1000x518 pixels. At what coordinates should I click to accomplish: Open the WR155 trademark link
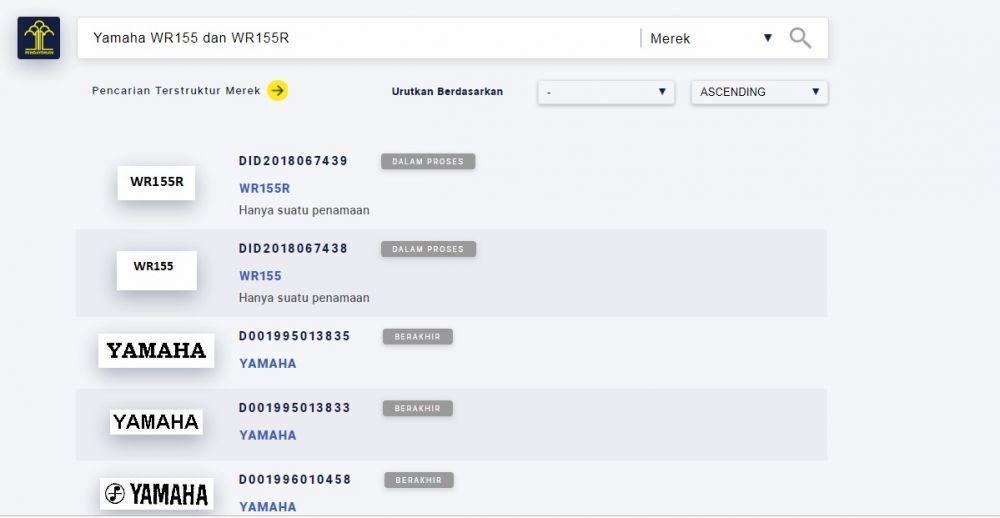[260, 276]
